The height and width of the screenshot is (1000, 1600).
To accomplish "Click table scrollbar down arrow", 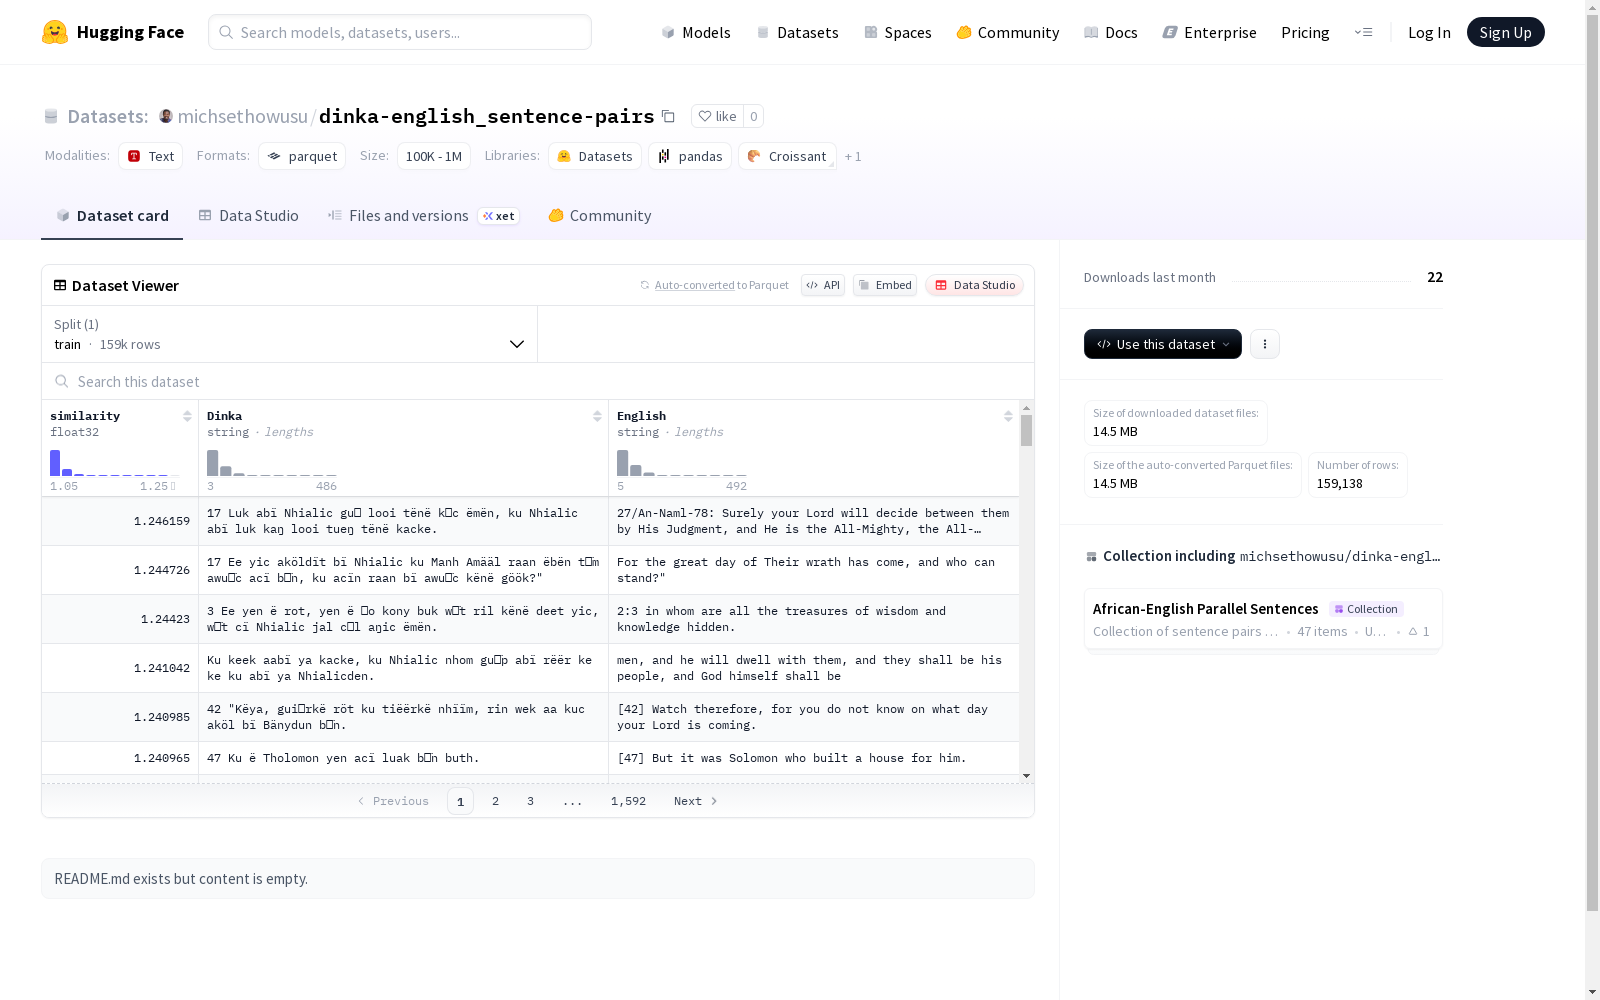I will 1026,775.
